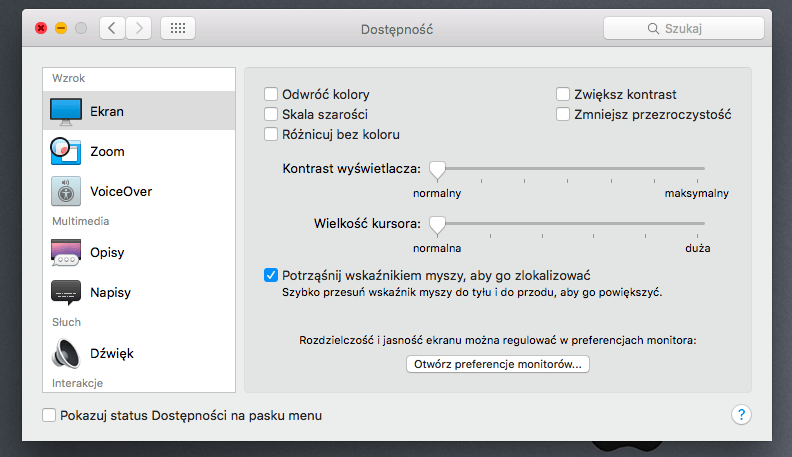
Task: Click in the Szukaj search field
Action: click(x=684, y=28)
